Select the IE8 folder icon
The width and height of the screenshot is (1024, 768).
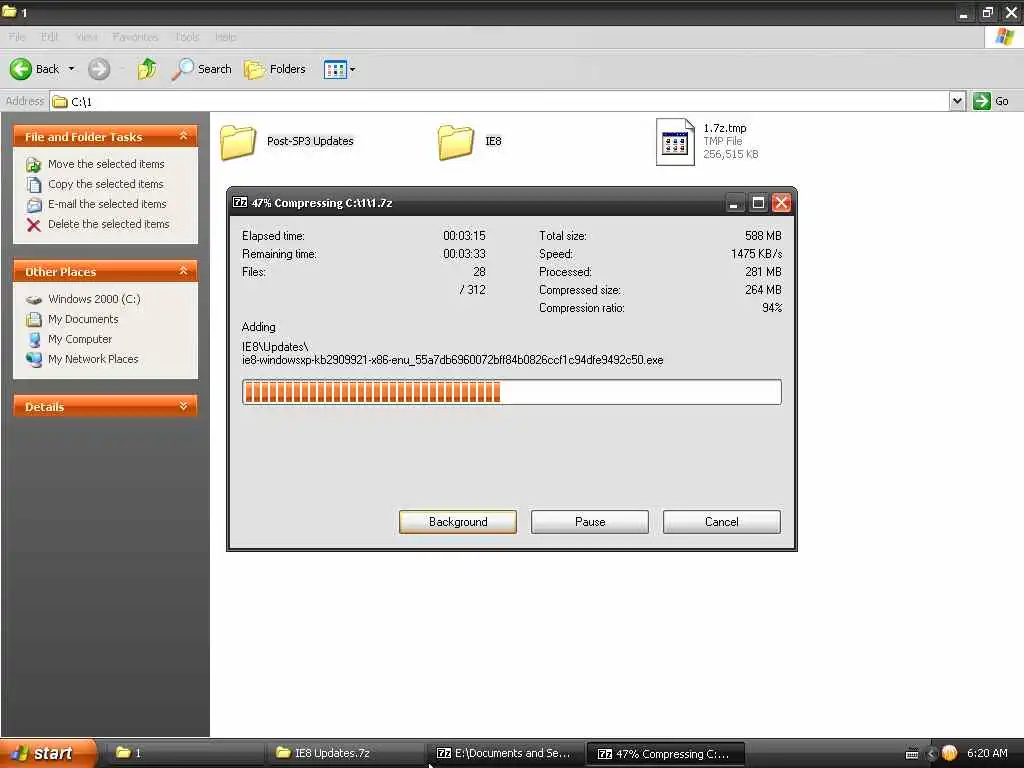pyautogui.click(x=456, y=142)
